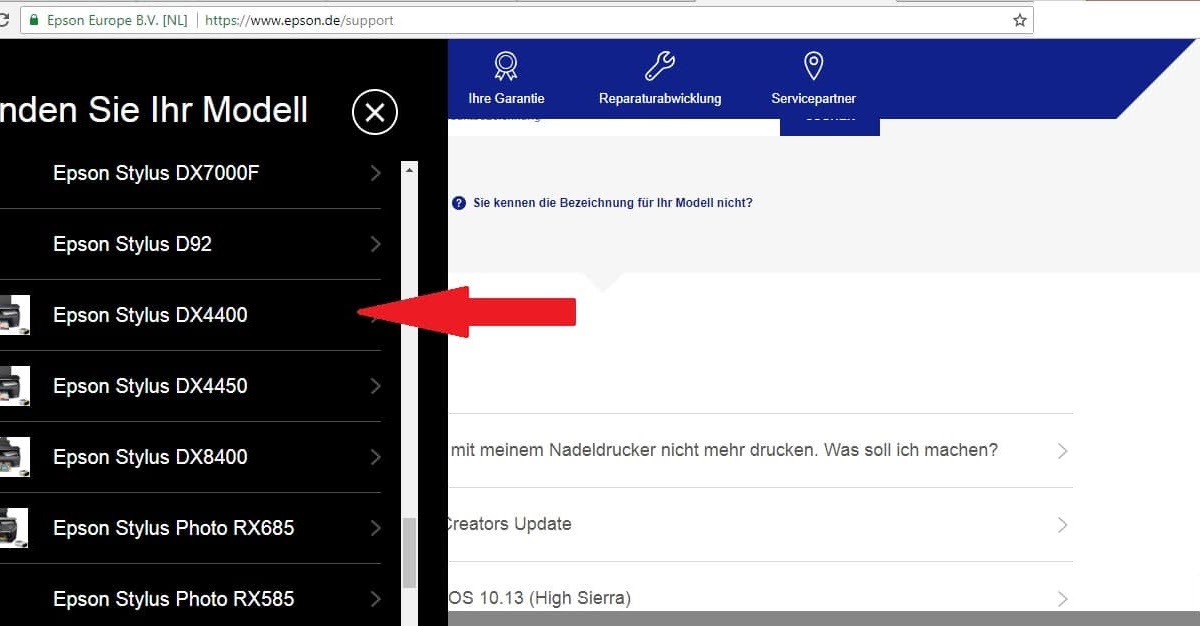Viewport: 1200px width, 626px height.
Task: Click the blue question mark help icon
Action: pos(459,203)
